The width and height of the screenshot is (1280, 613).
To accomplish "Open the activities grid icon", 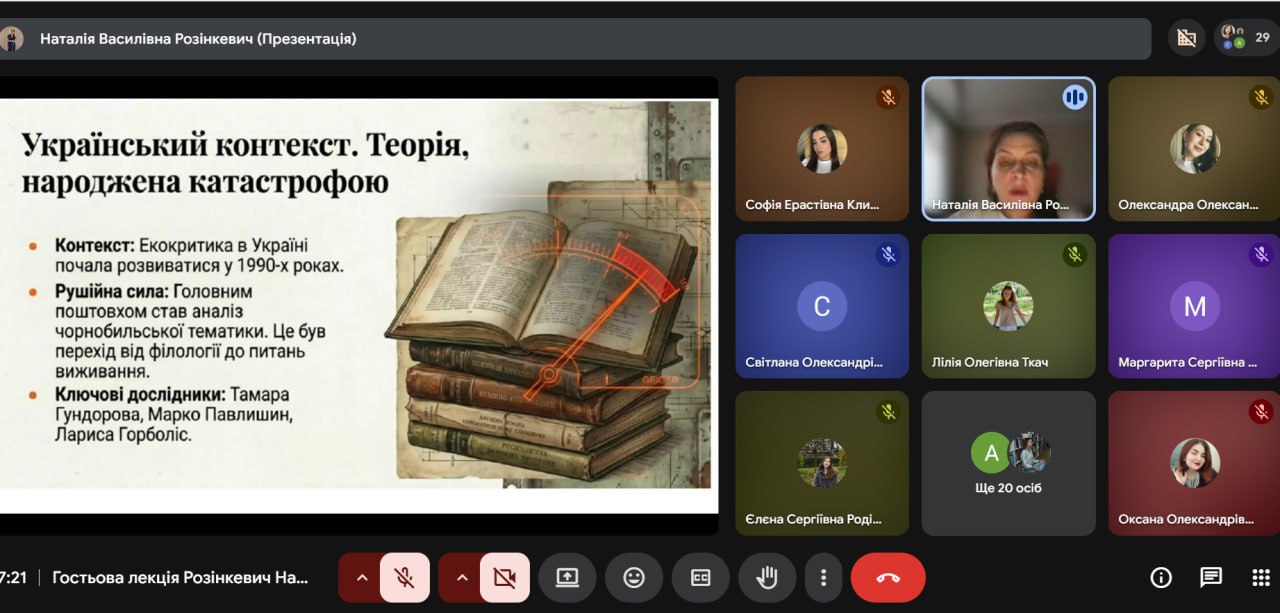I will 1260,577.
